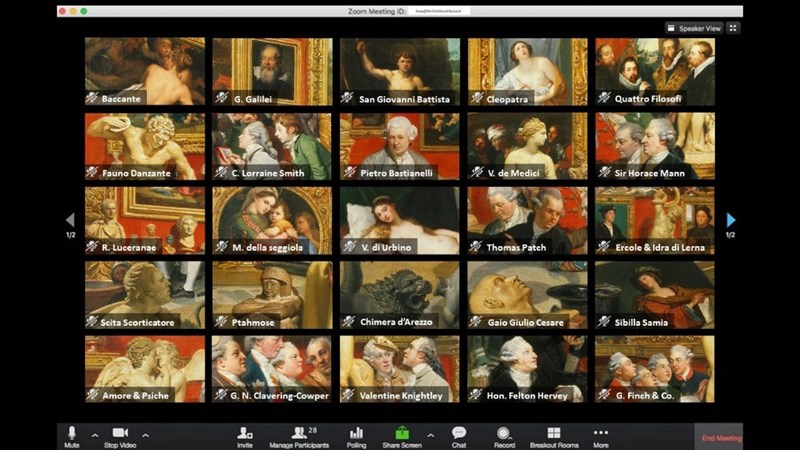Click muted mic icon on Hon. Felton Hervey tile
800x450 pixels.
(x=475, y=394)
